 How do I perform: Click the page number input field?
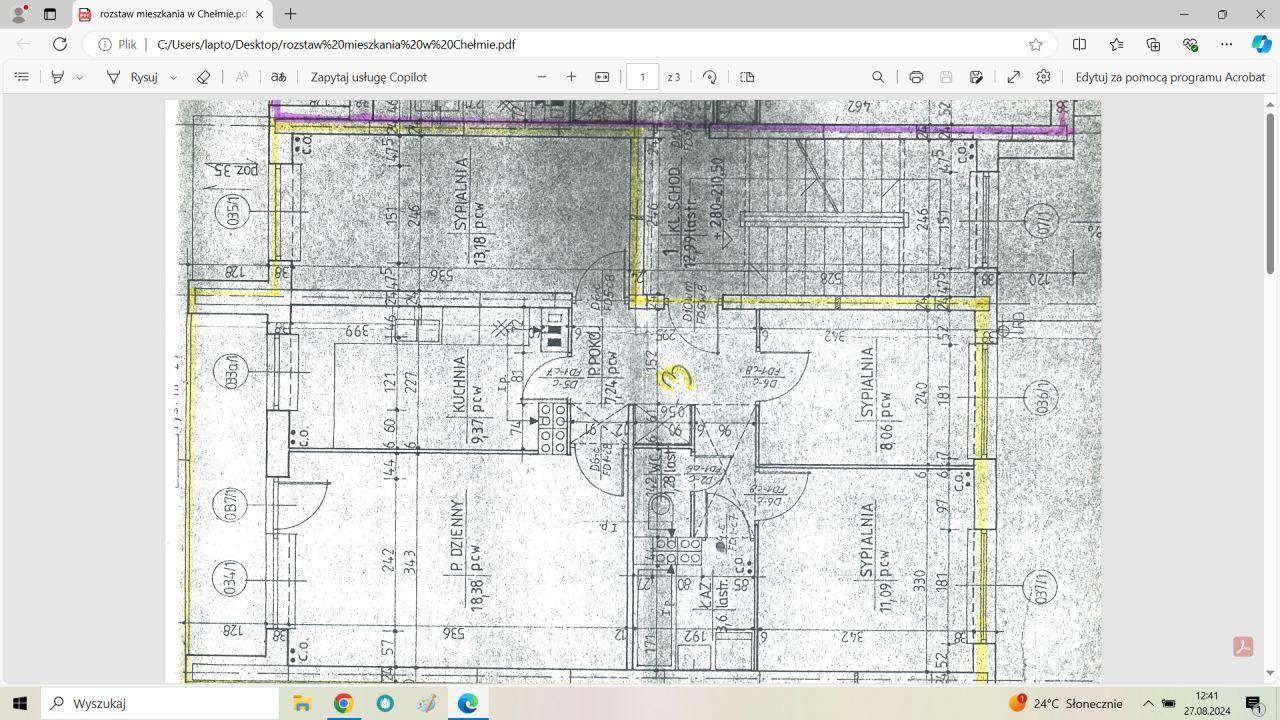[x=642, y=77]
